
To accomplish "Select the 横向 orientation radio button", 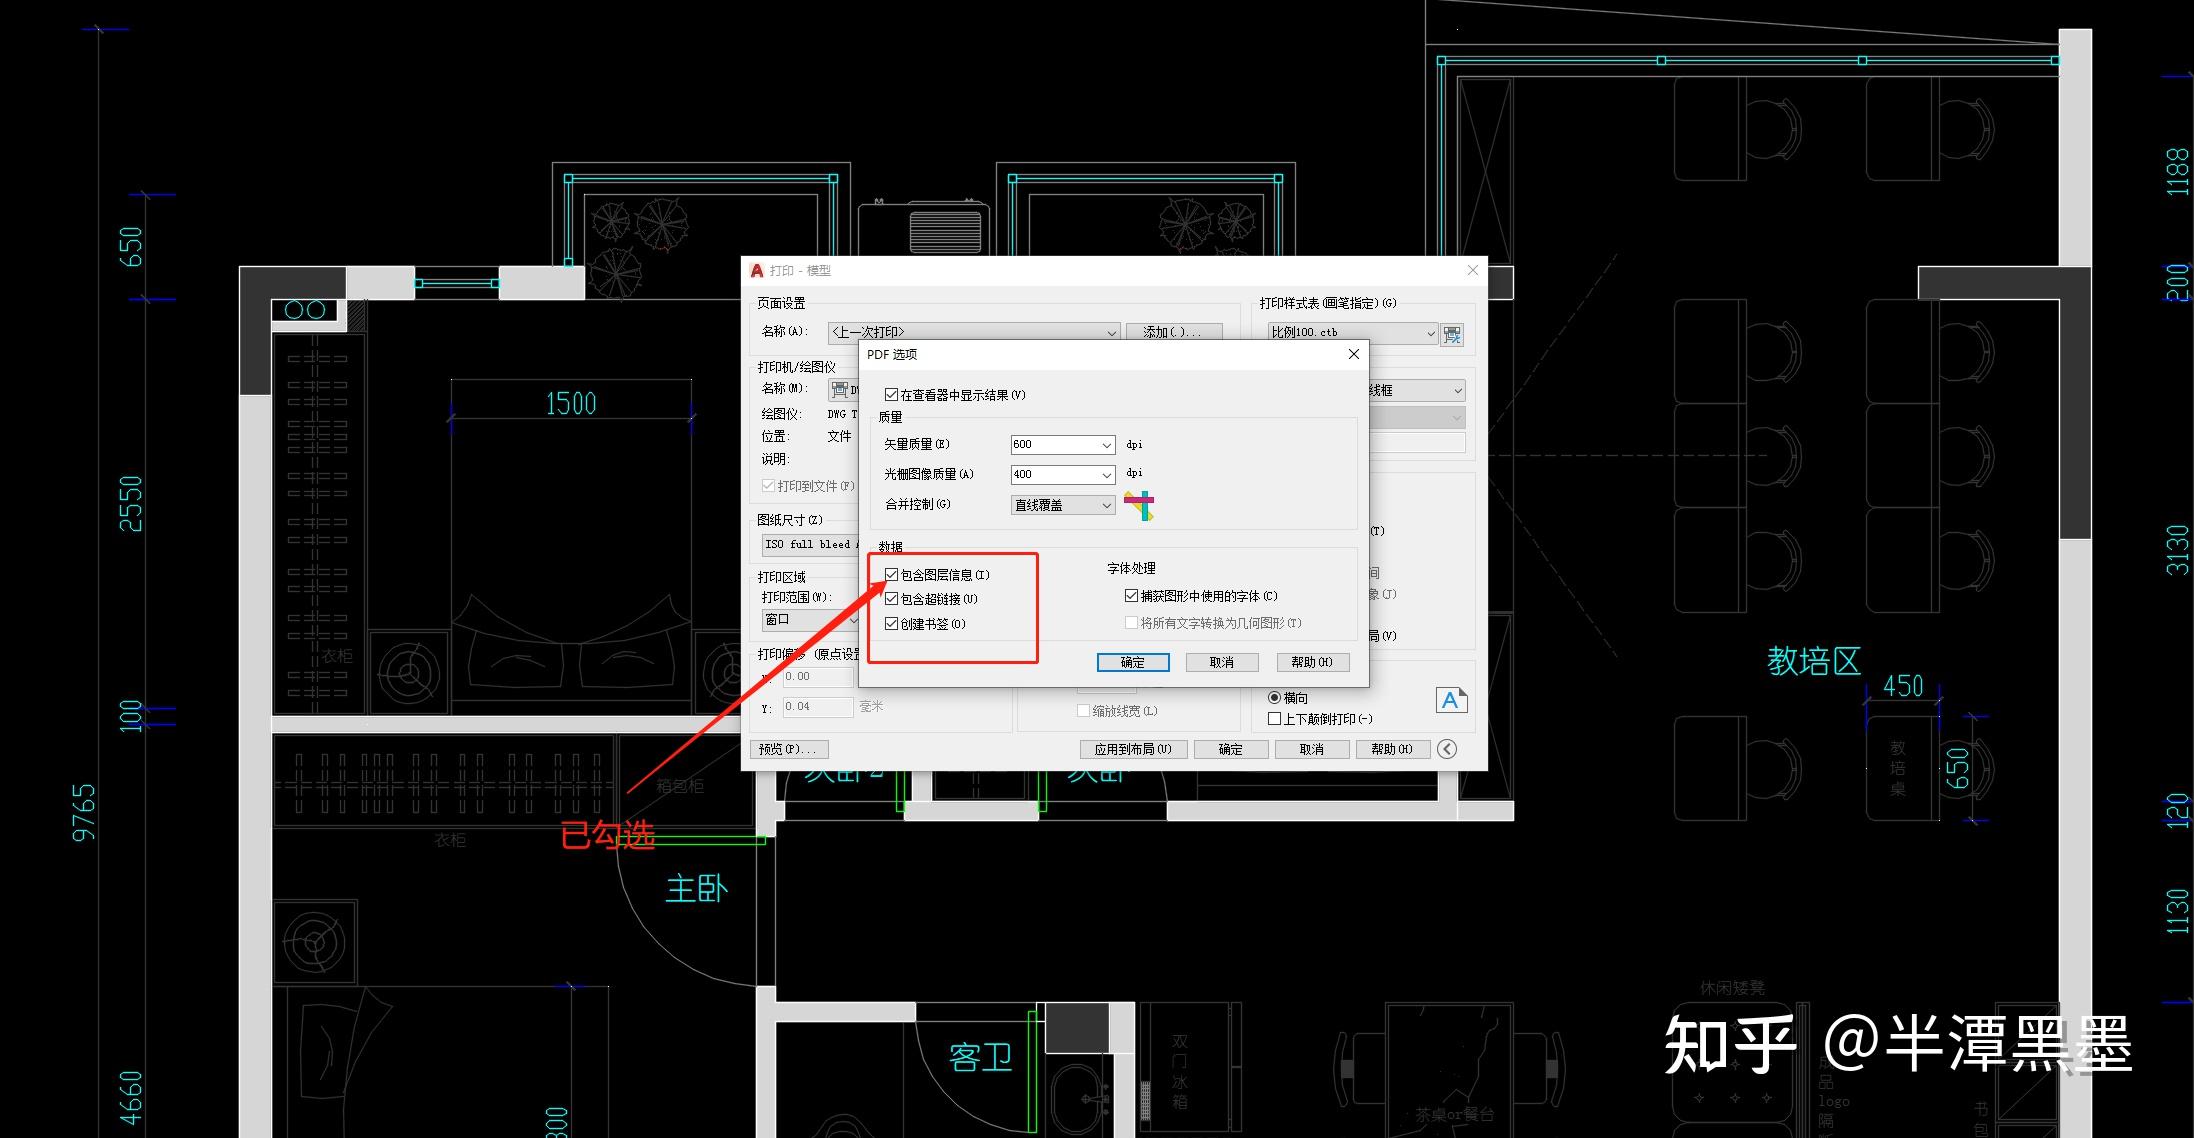I will click(1274, 698).
